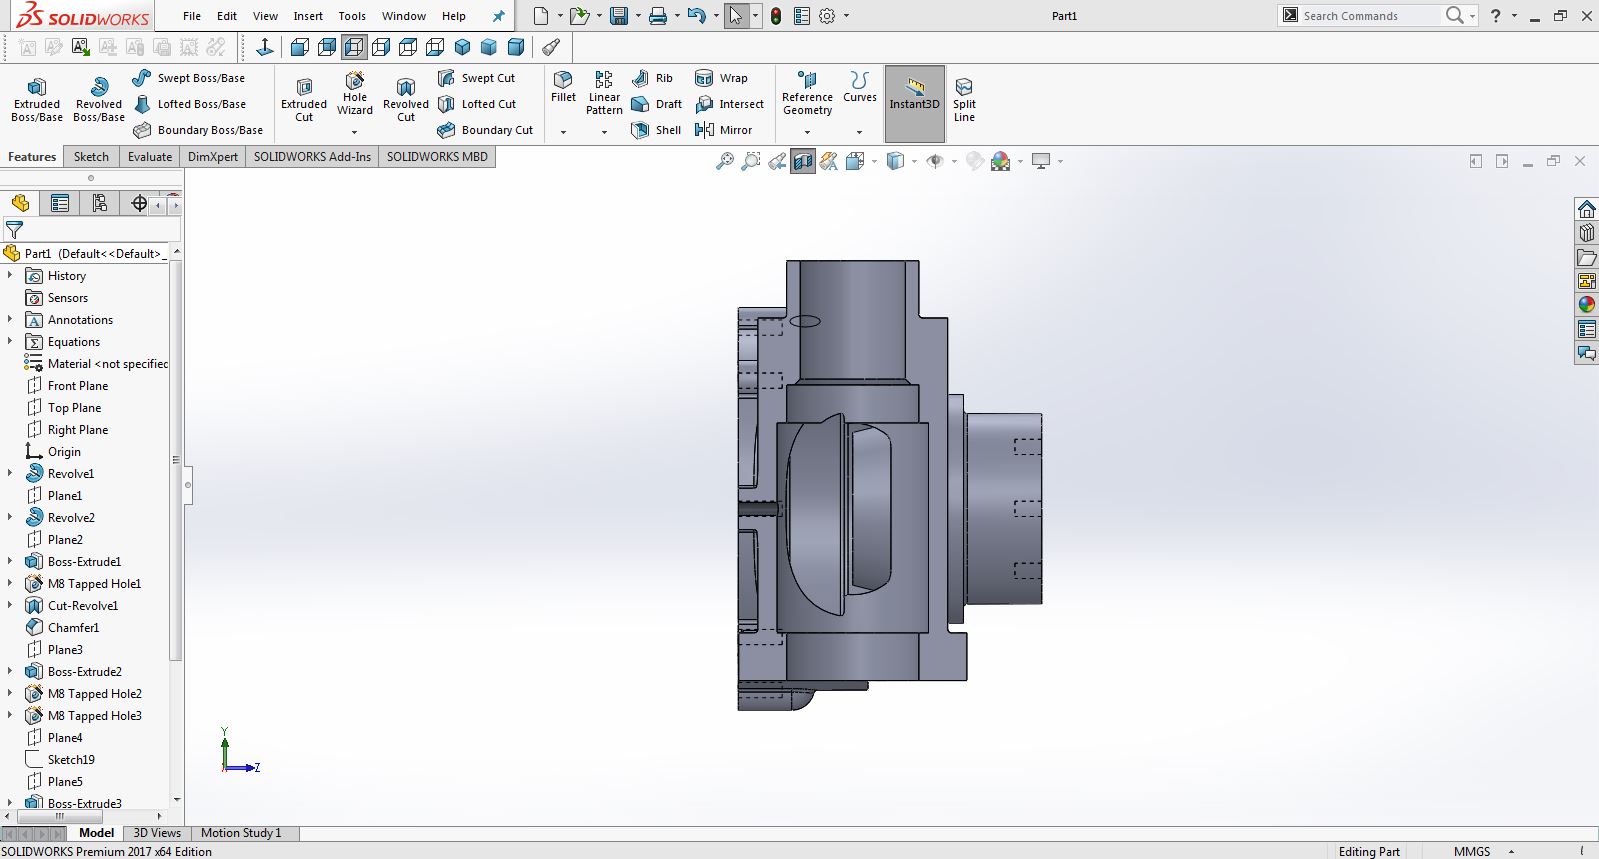Open the Linear Pattern dropdown arrow
The width and height of the screenshot is (1599, 859).
(604, 132)
